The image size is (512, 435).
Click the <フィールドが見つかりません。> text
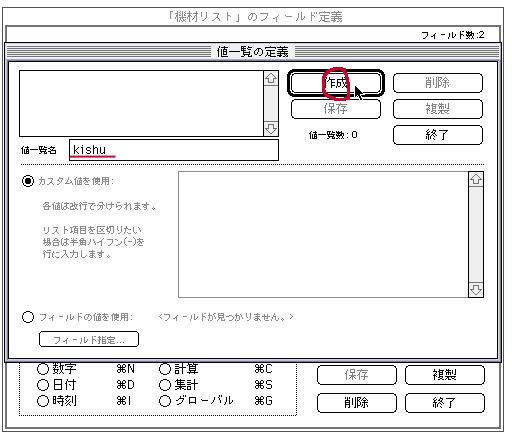coord(226,317)
